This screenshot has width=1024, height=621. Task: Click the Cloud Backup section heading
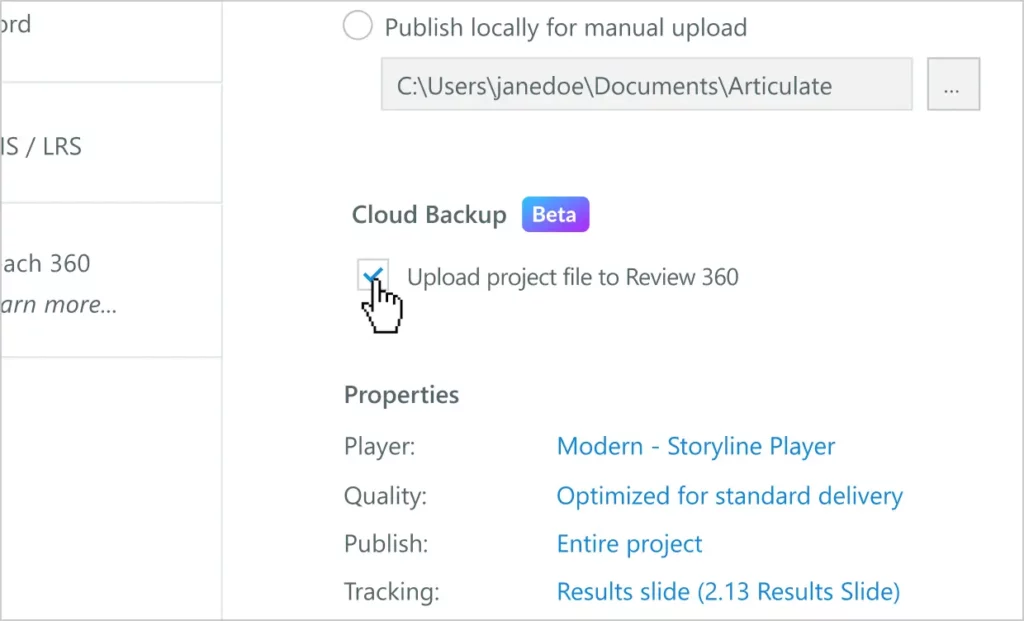429,215
